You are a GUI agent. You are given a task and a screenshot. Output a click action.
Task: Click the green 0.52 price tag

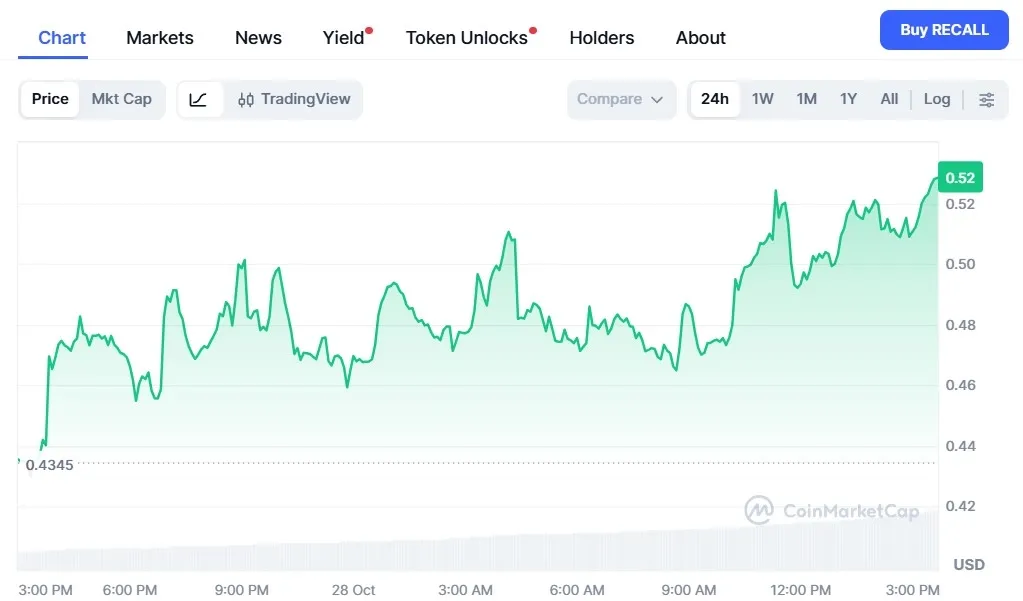click(960, 178)
